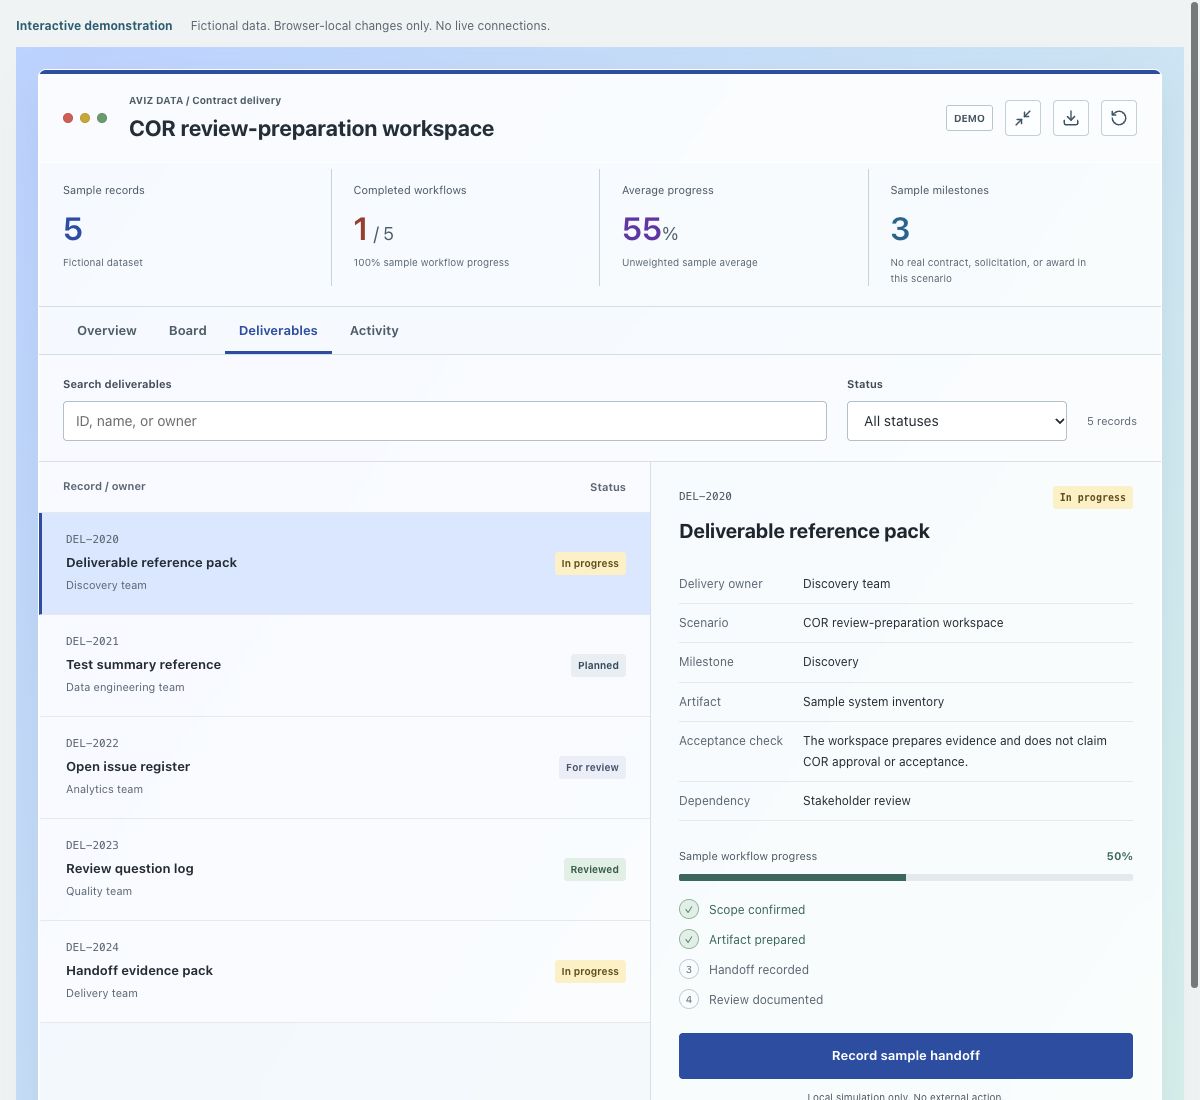Click the Review documented step label
The width and height of the screenshot is (1200, 1100).
pyautogui.click(x=766, y=1000)
